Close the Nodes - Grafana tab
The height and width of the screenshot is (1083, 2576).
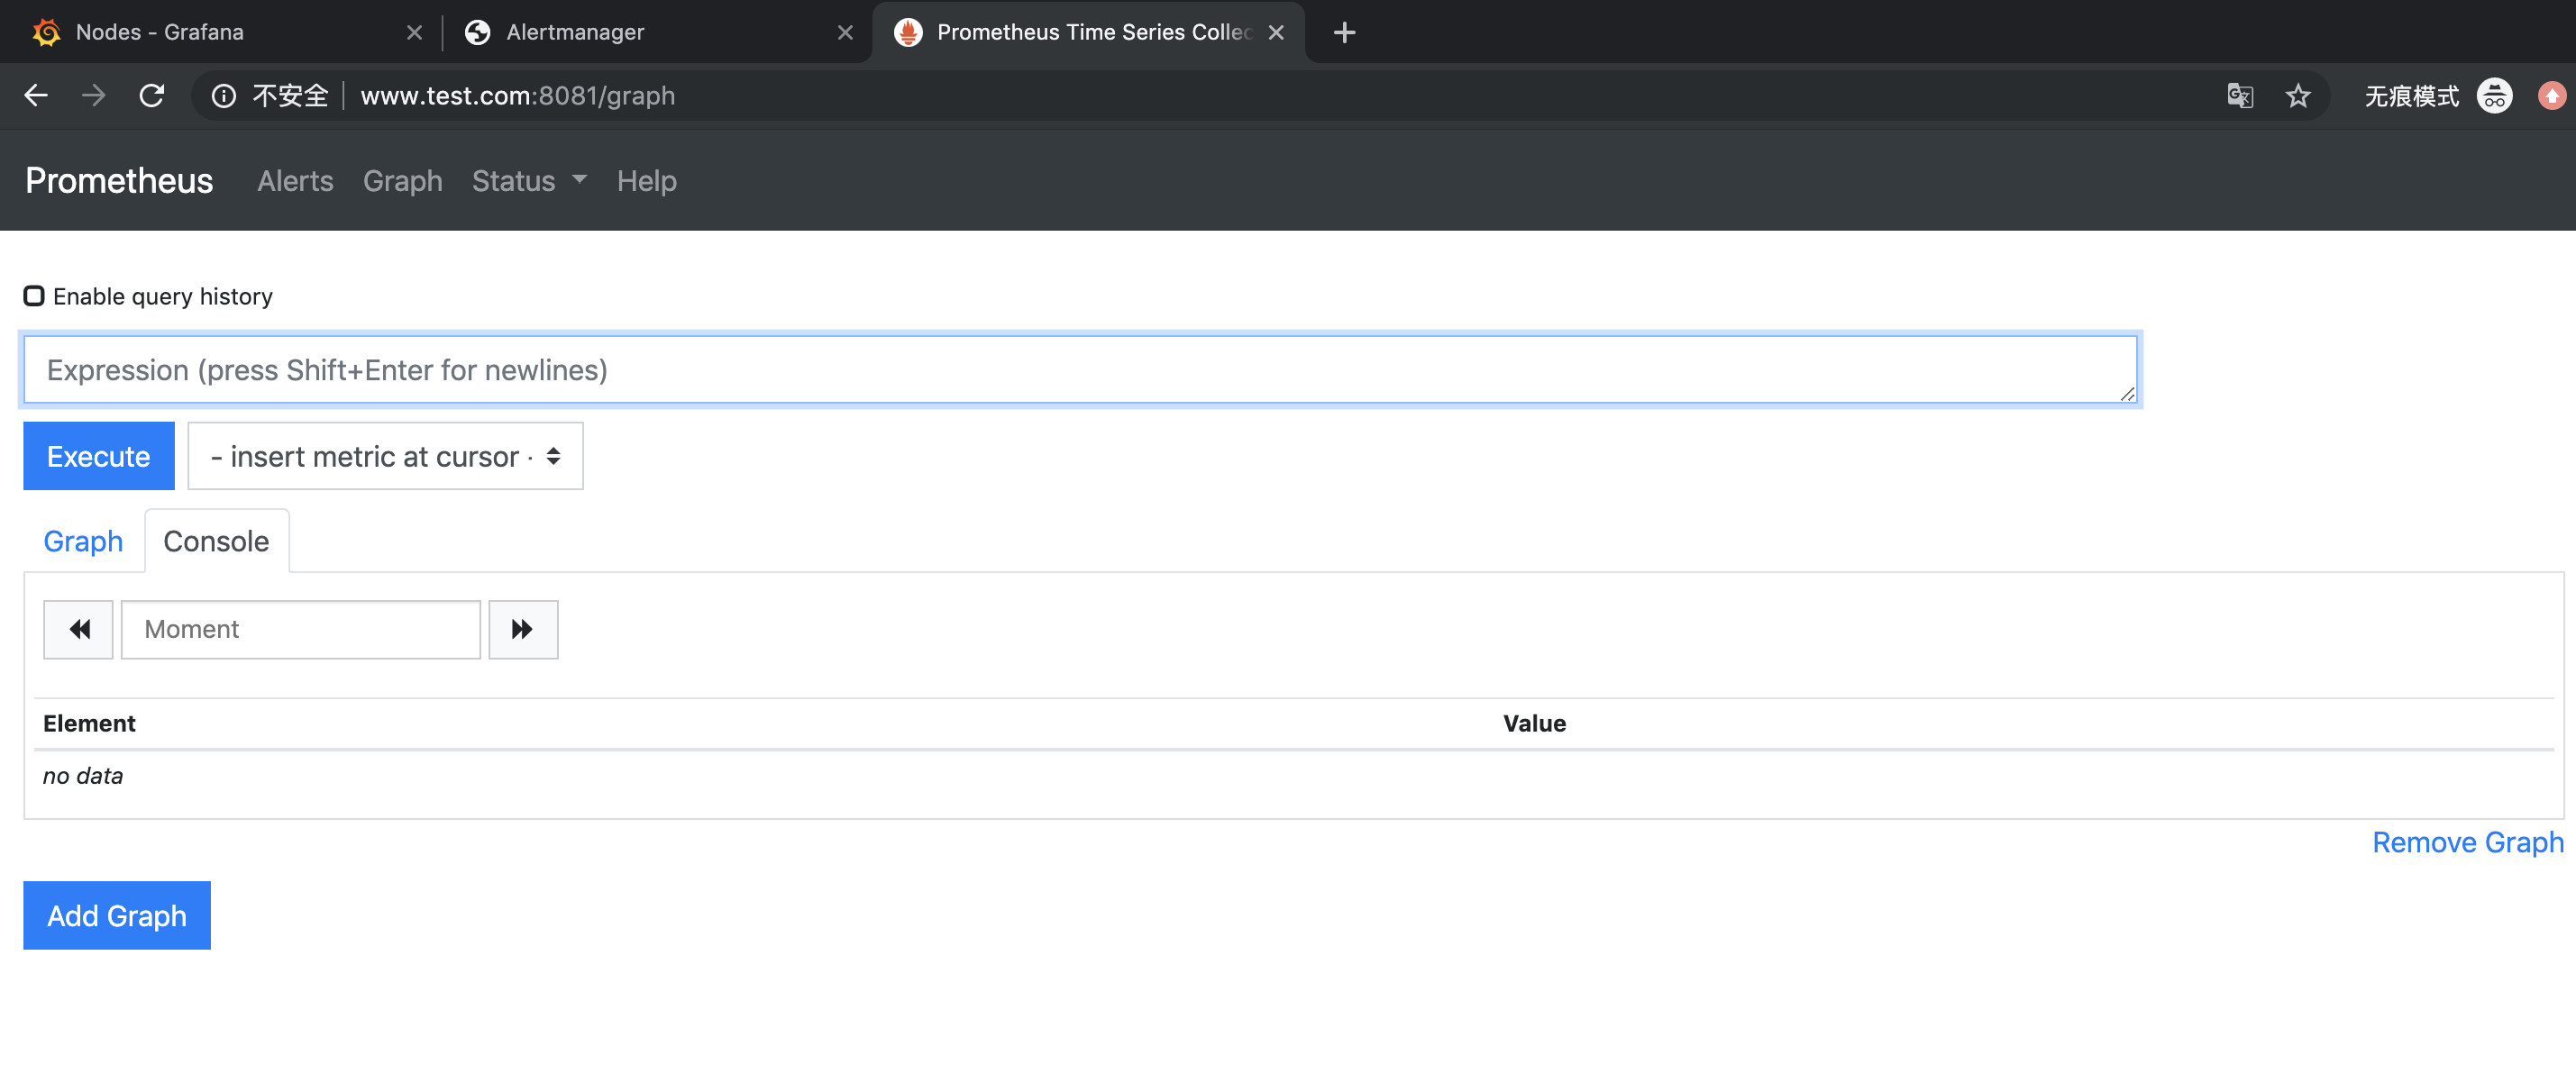pos(414,33)
